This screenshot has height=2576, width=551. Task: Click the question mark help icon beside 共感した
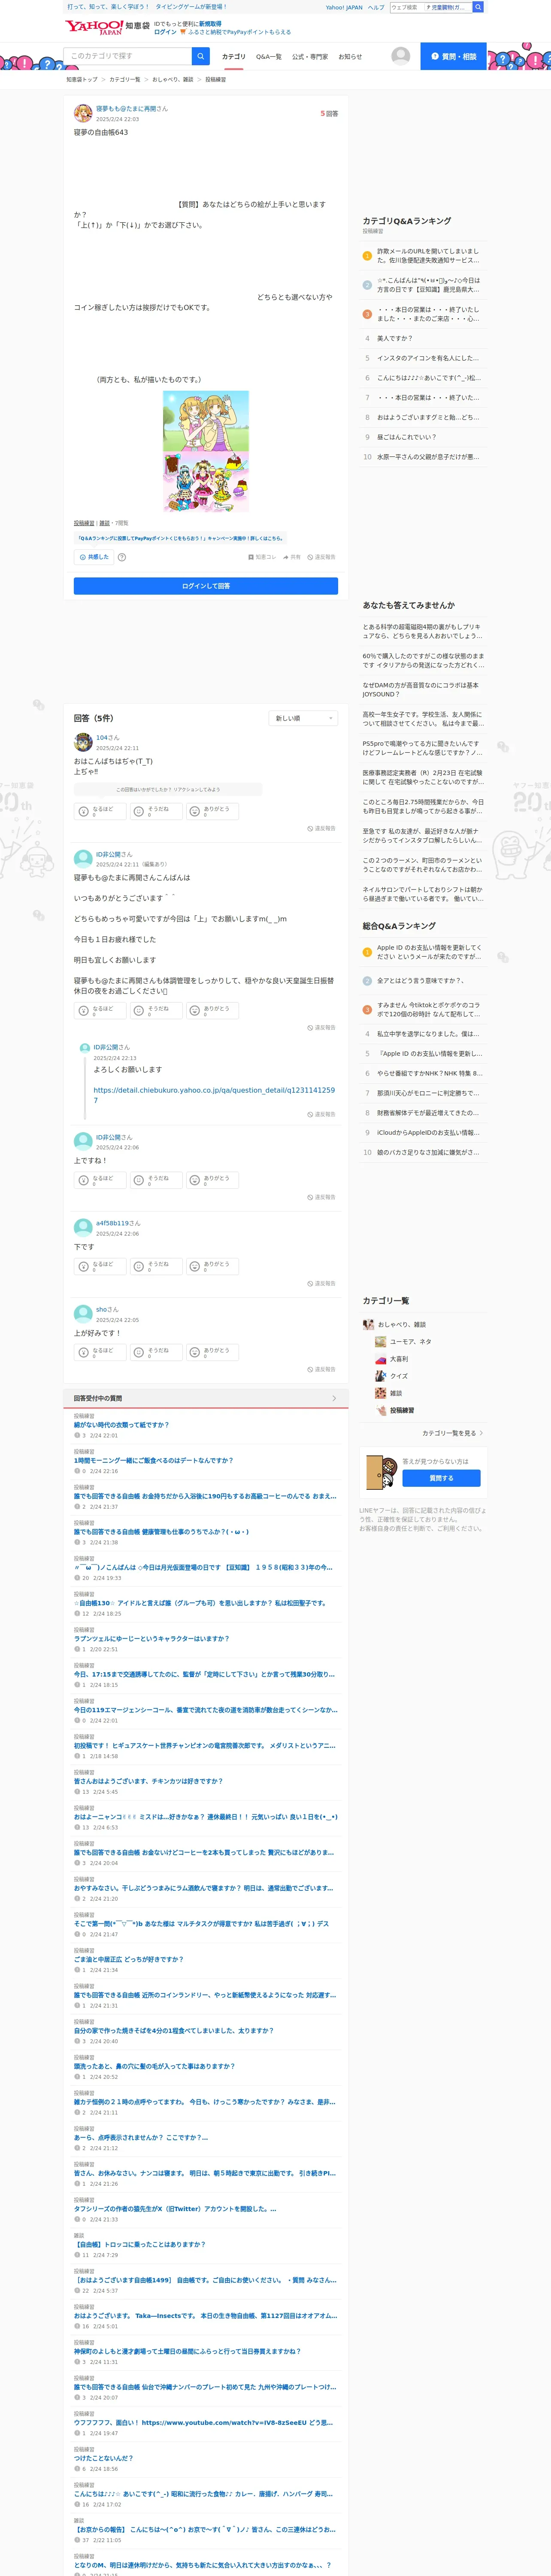[122, 557]
